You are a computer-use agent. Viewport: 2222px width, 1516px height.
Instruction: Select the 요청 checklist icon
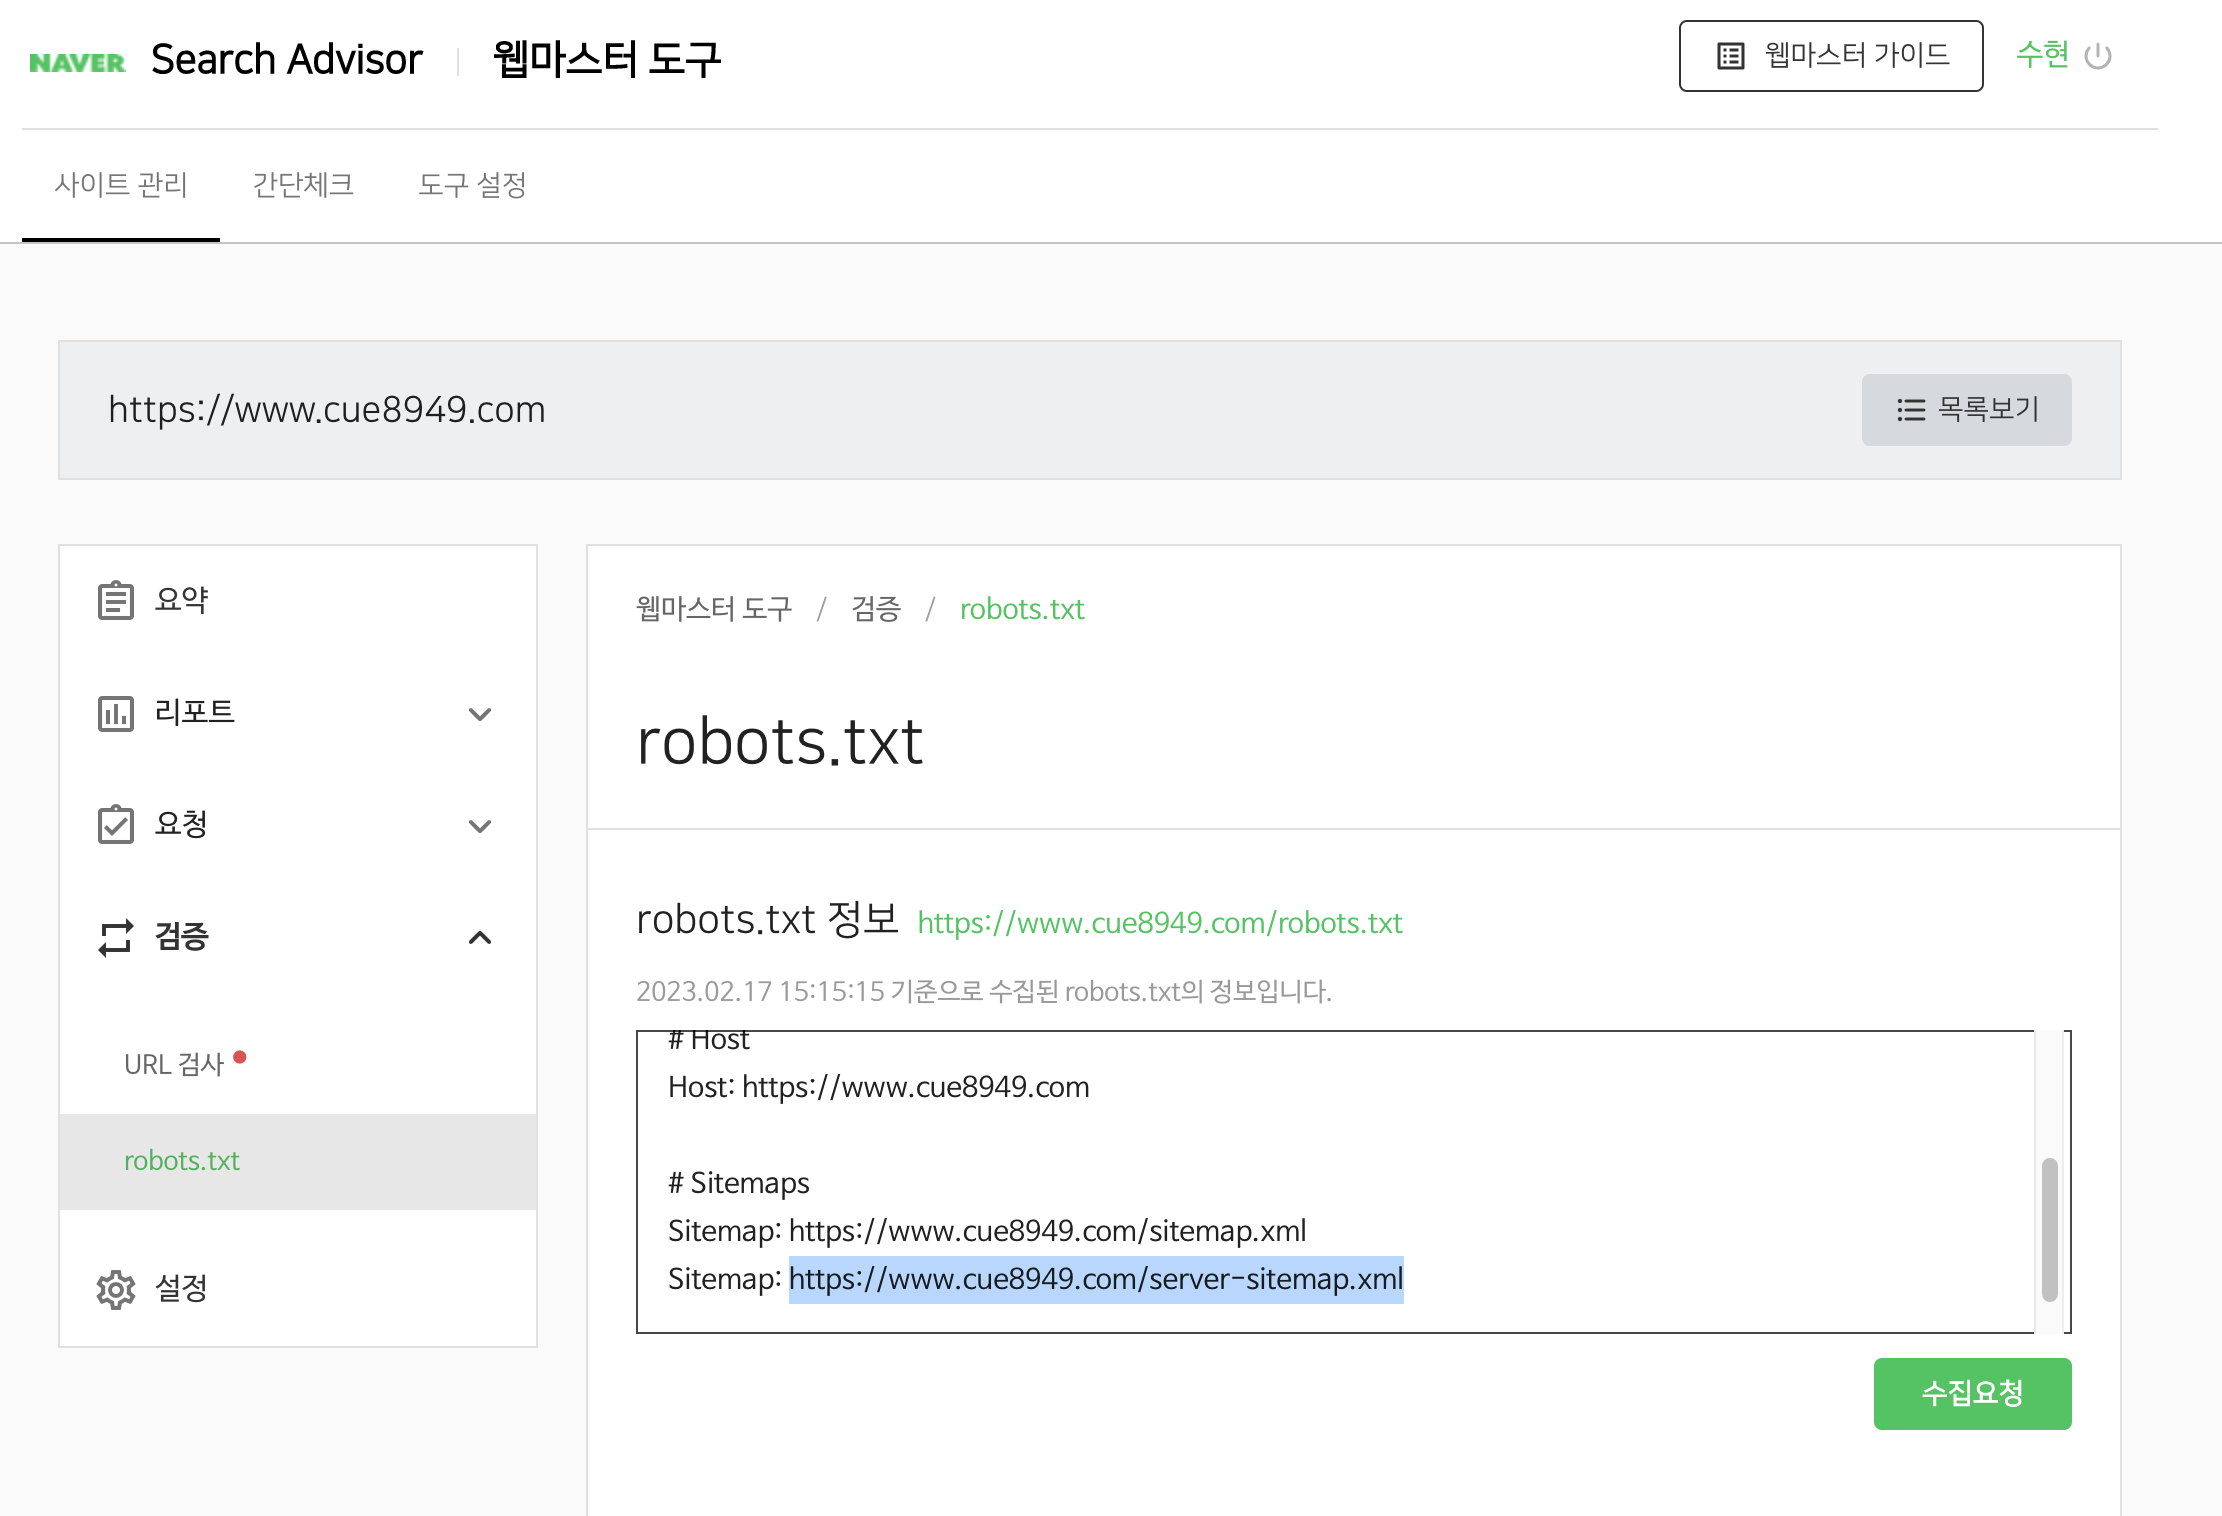pyautogui.click(x=116, y=825)
